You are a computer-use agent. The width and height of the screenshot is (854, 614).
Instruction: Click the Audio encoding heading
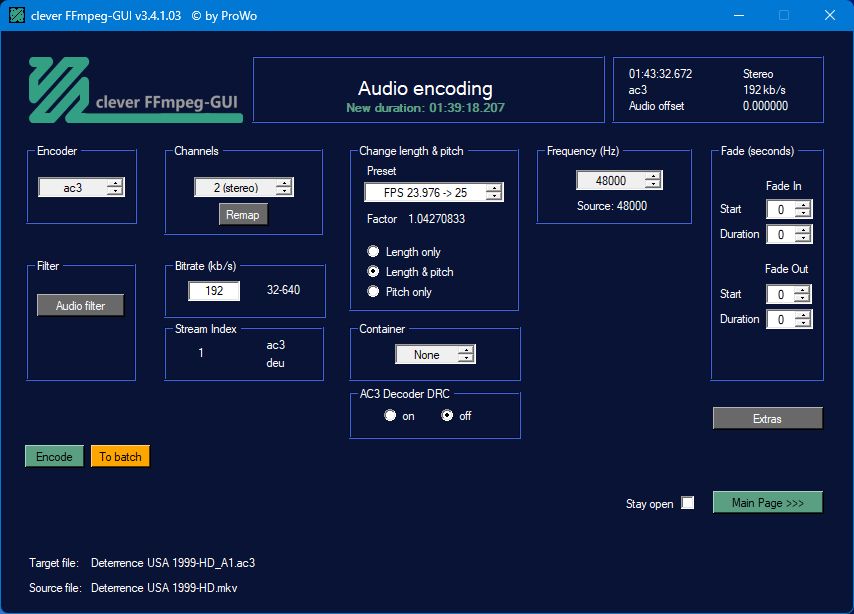[425, 88]
